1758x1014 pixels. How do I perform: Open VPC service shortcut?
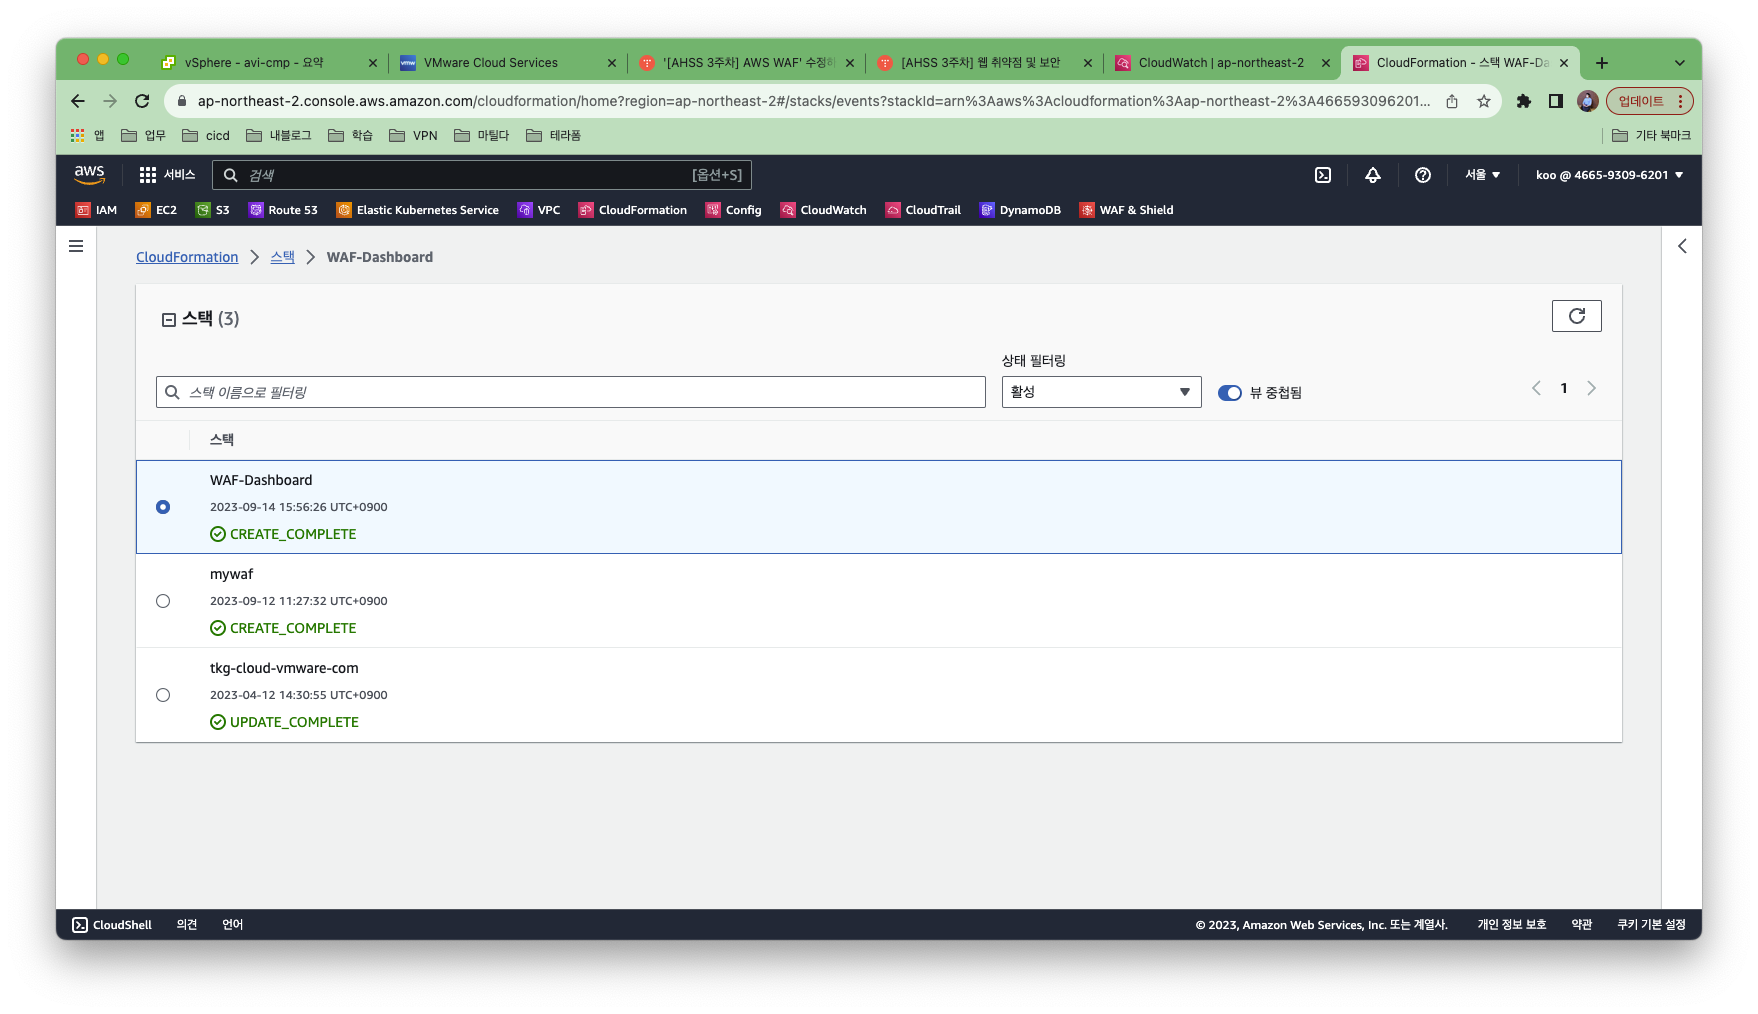539,210
